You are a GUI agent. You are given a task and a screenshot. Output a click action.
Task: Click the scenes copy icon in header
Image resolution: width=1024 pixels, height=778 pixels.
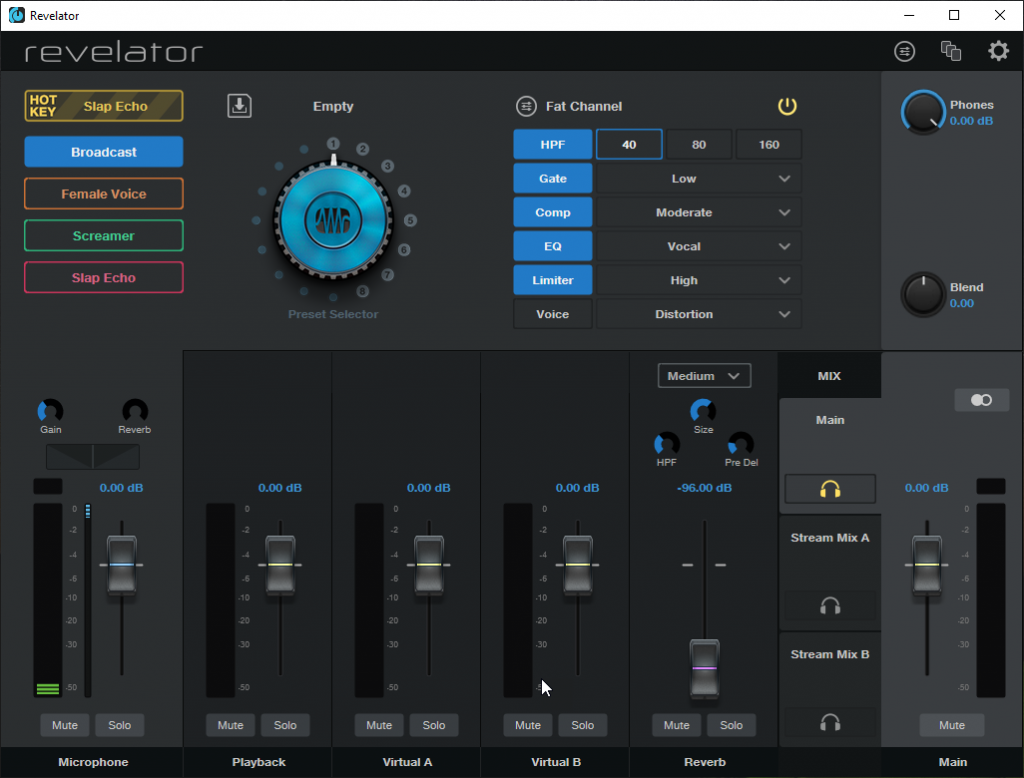(951, 51)
